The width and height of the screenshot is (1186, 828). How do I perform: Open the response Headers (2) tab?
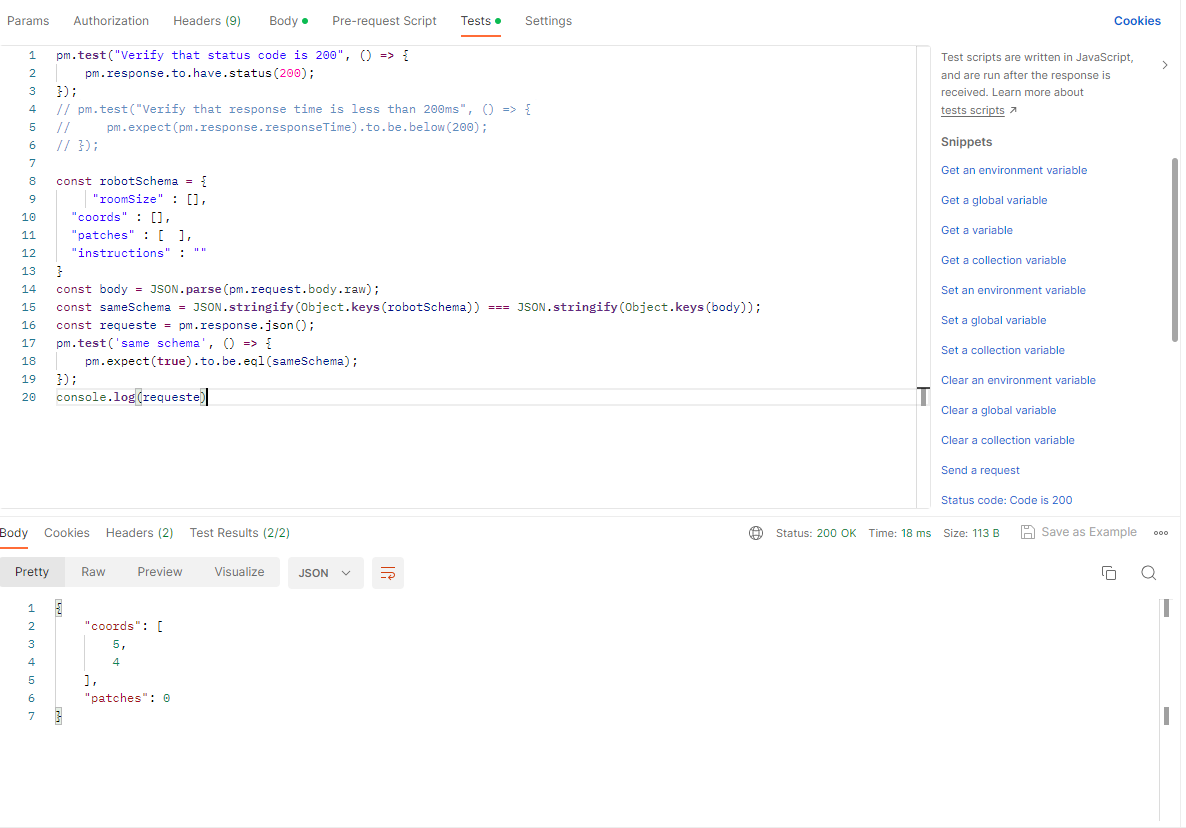[x=139, y=533]
